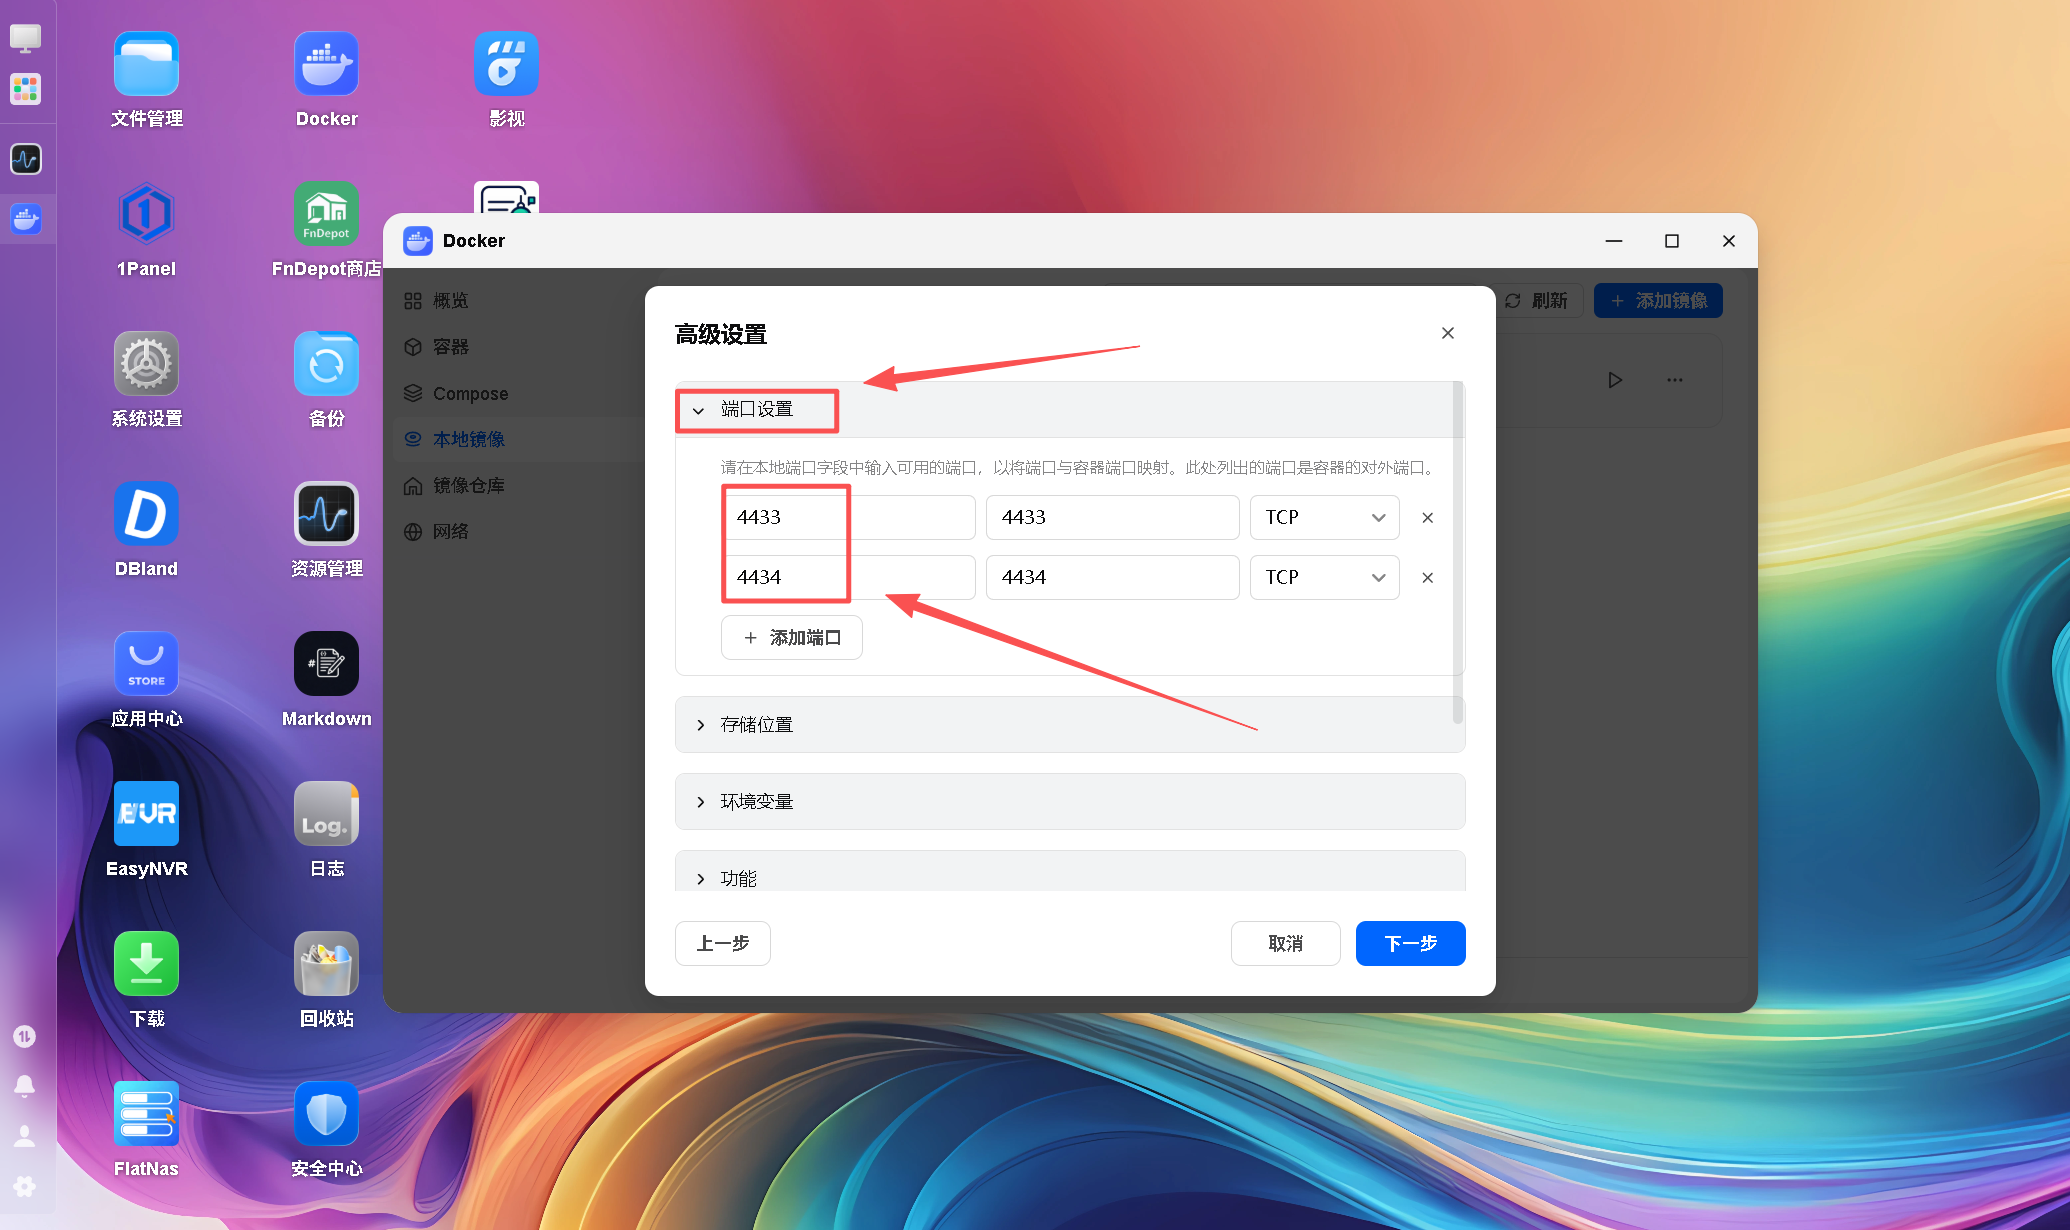Switch to the resource monitor dock icon
This screenshot has width=2070, height=1230.
25,159
